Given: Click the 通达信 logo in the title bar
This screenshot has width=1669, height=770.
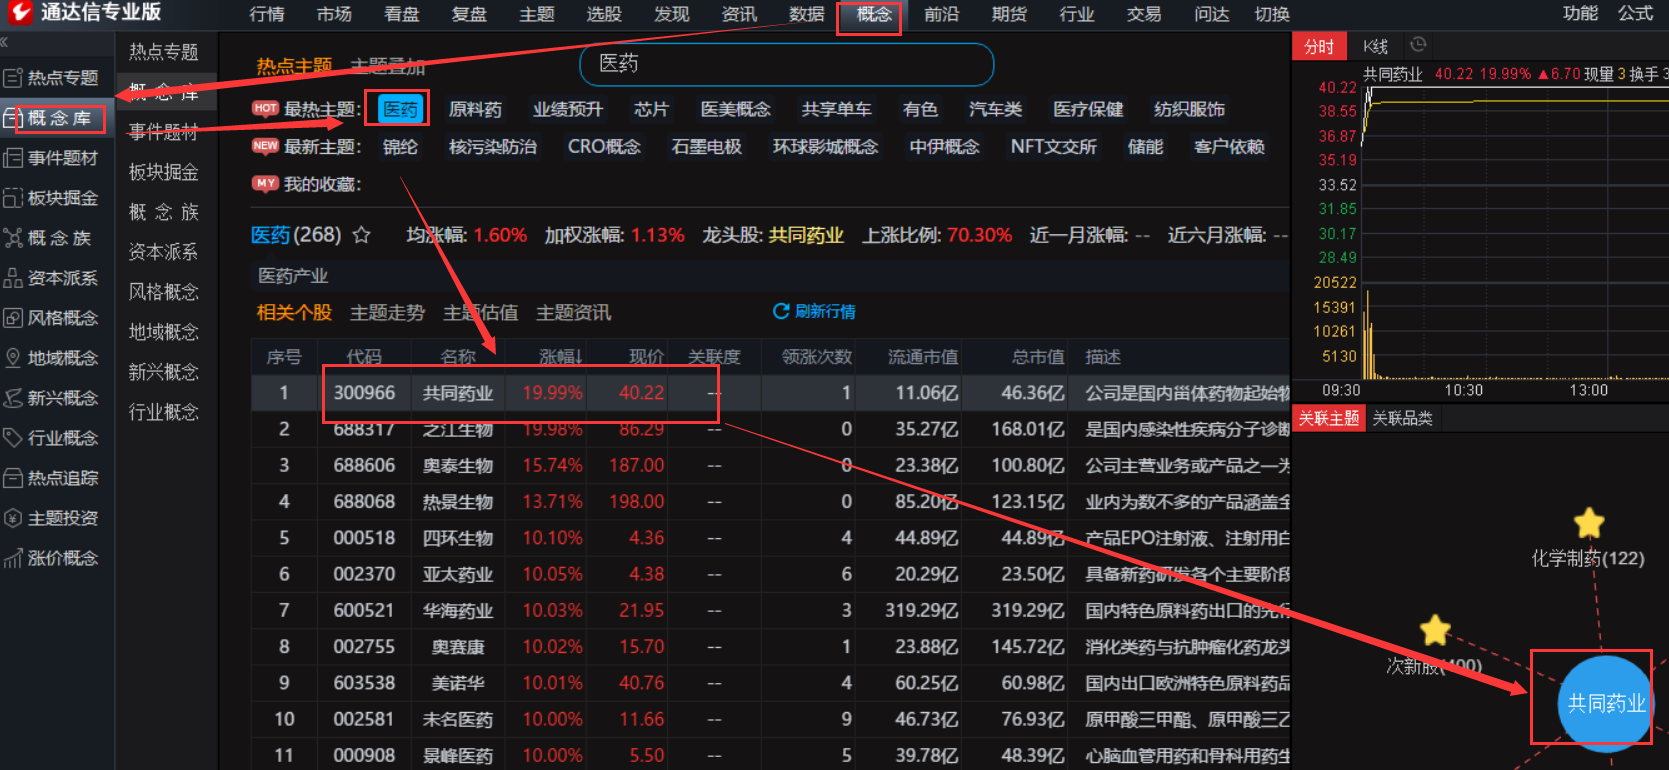Looking at the screenshot, I should pyautogui.click(x=19, y=12).
